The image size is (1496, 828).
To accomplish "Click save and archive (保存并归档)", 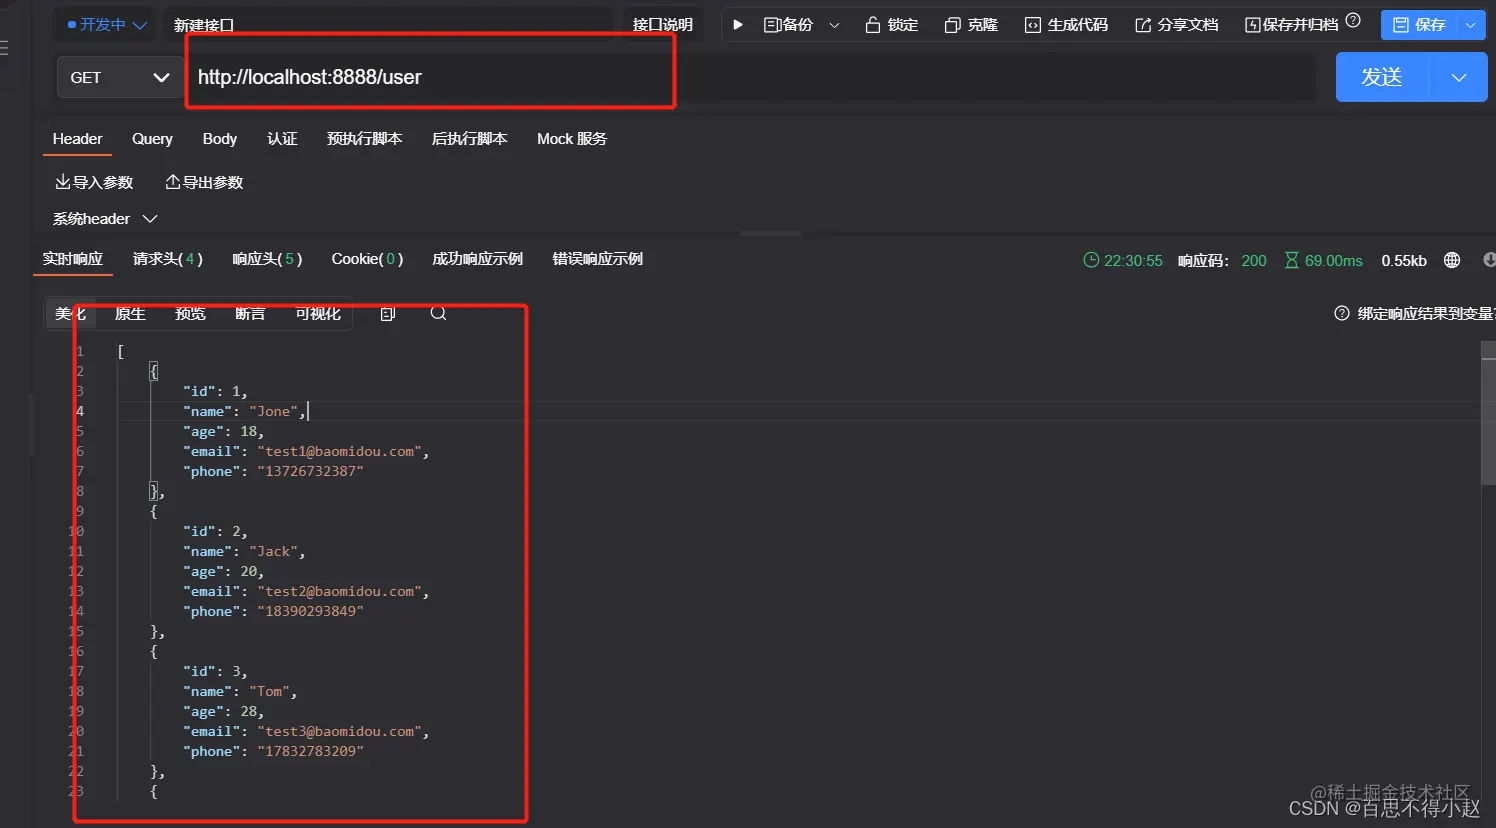I will (x=1291, y=25).
